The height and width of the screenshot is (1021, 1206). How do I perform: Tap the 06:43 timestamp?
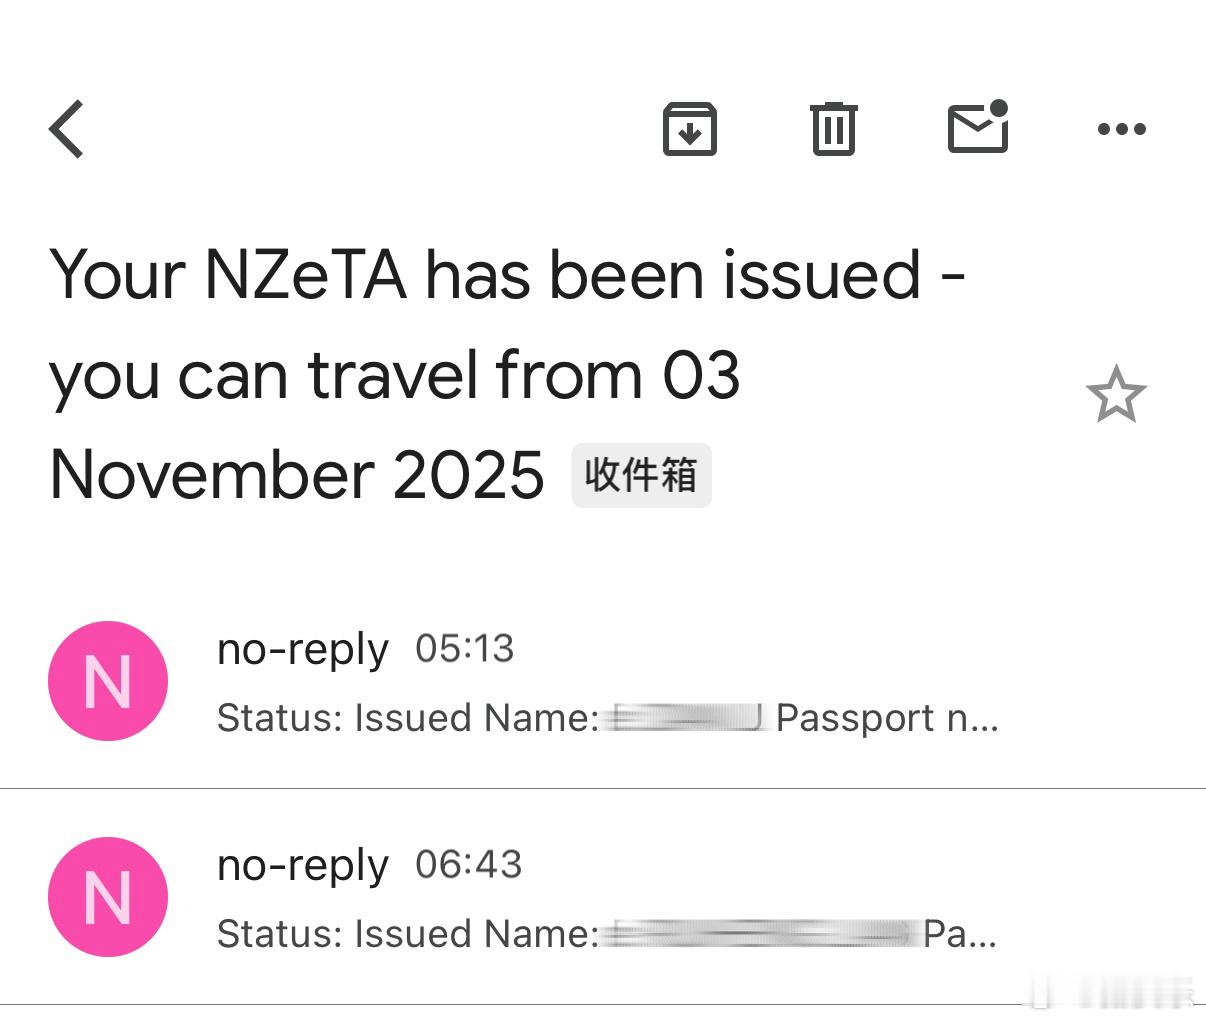tap(470, 865)
